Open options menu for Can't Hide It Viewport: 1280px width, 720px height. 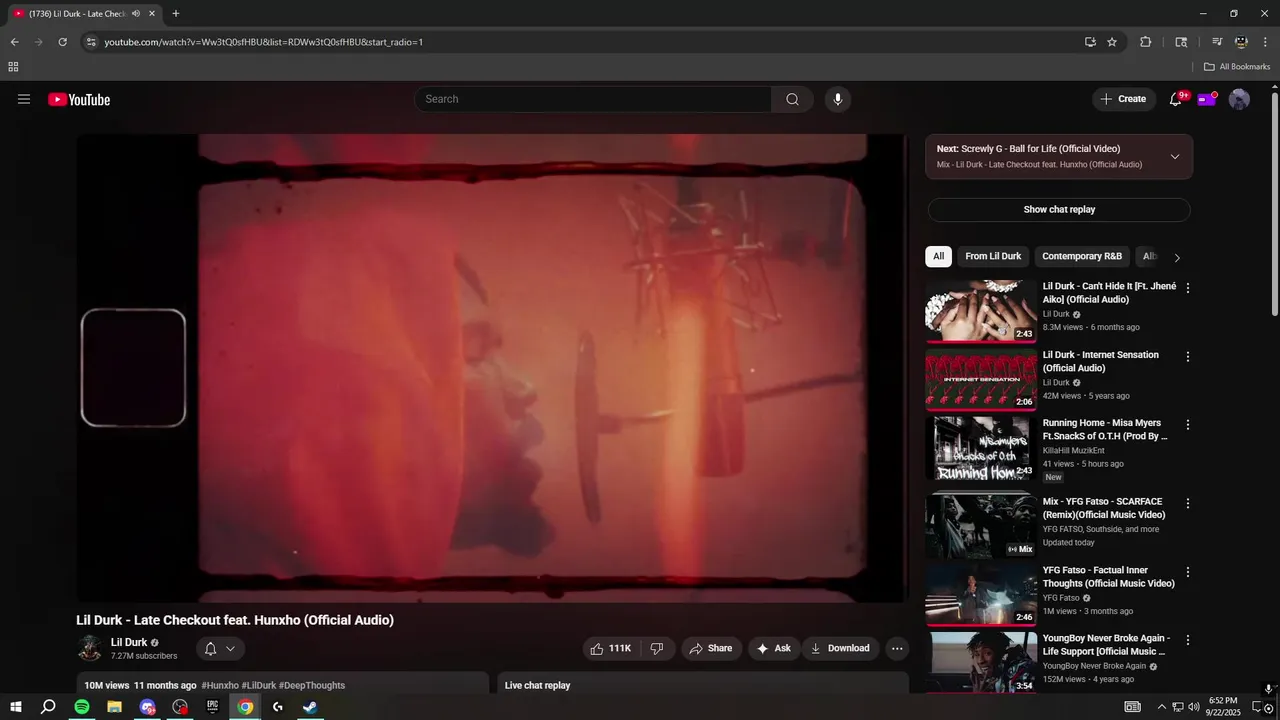1188,288
